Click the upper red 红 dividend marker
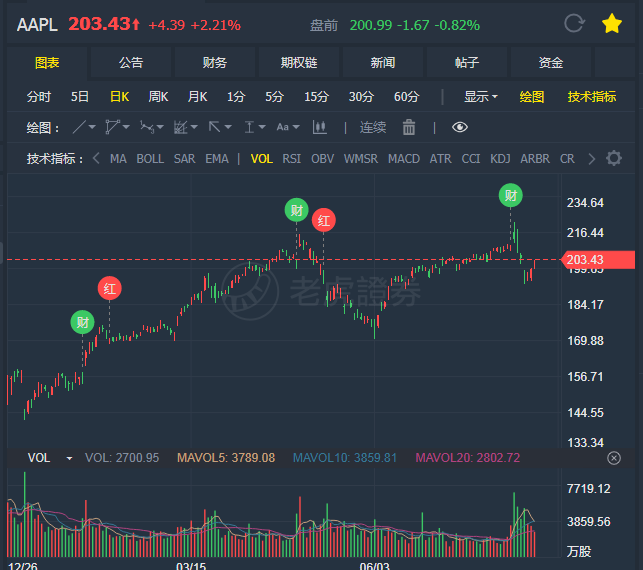Screen dimensions: 643x570 324,220
